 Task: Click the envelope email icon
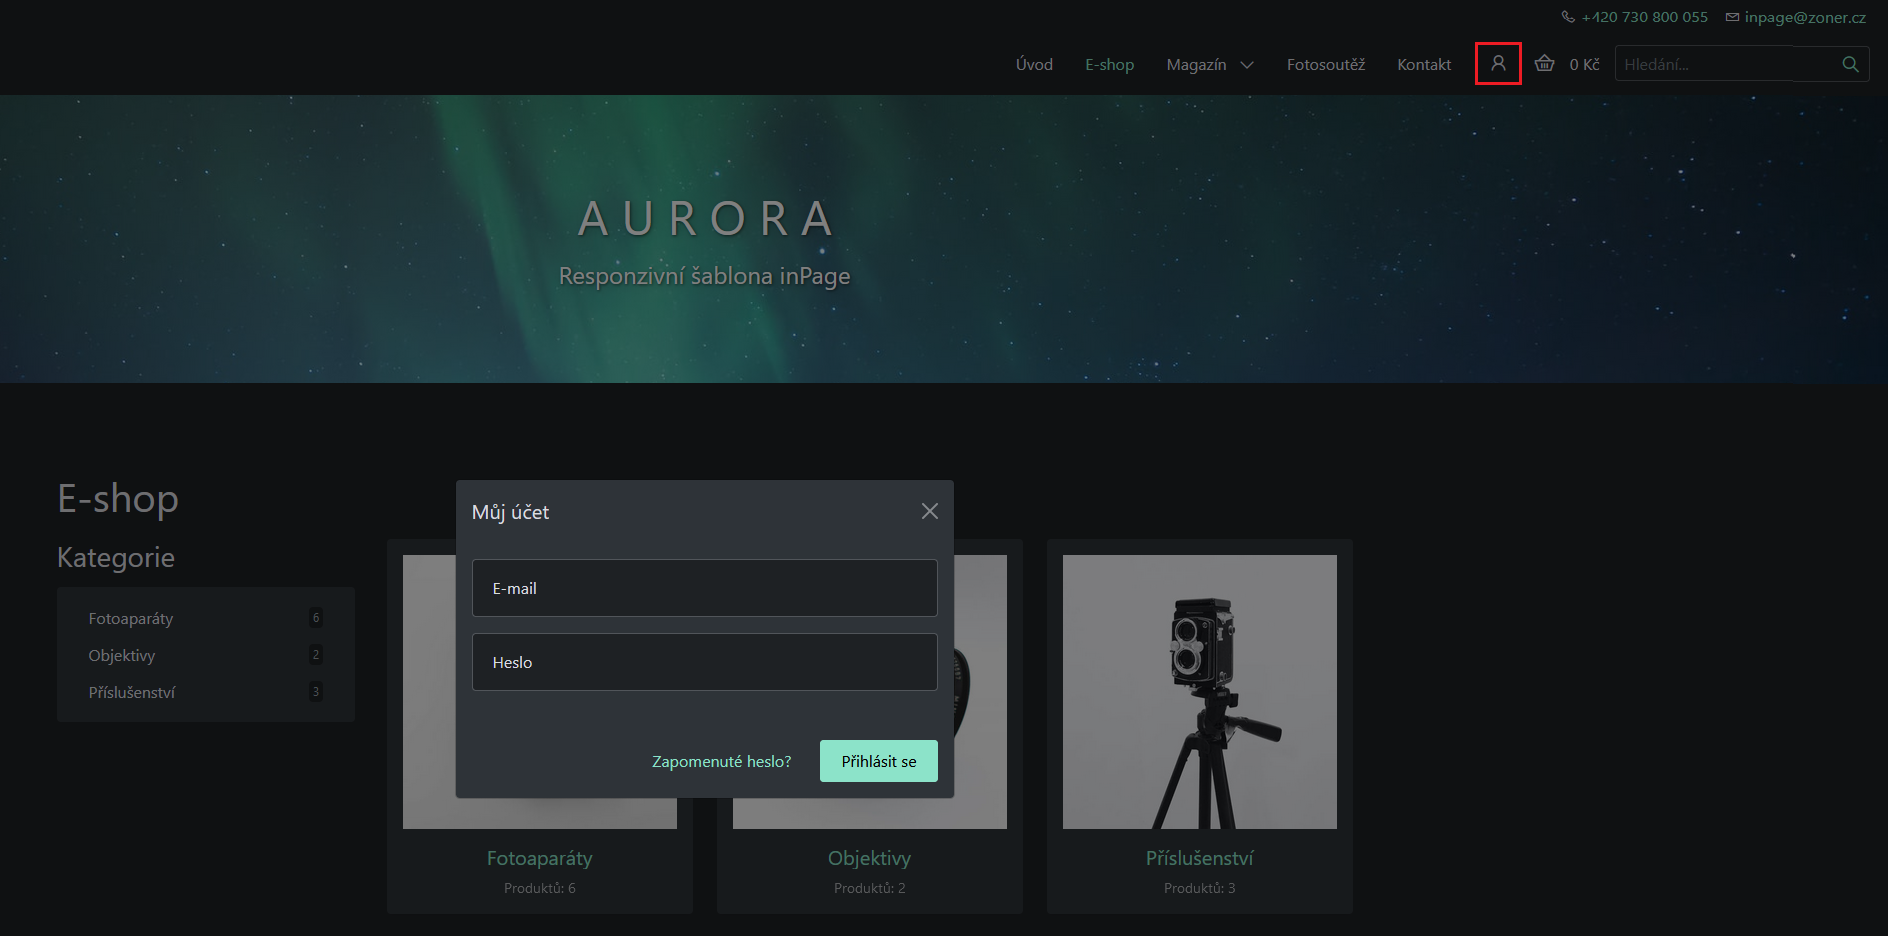(1732, 17)
